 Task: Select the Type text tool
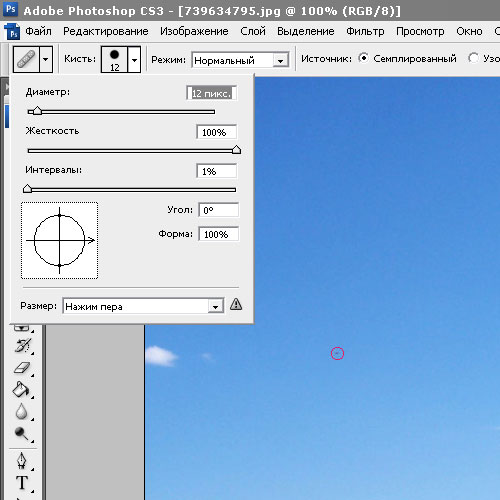(x=22, y=483)
